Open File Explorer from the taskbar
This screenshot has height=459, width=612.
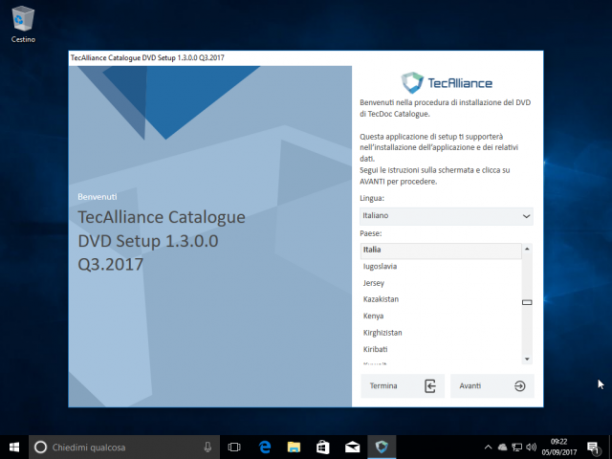[294, 447]
